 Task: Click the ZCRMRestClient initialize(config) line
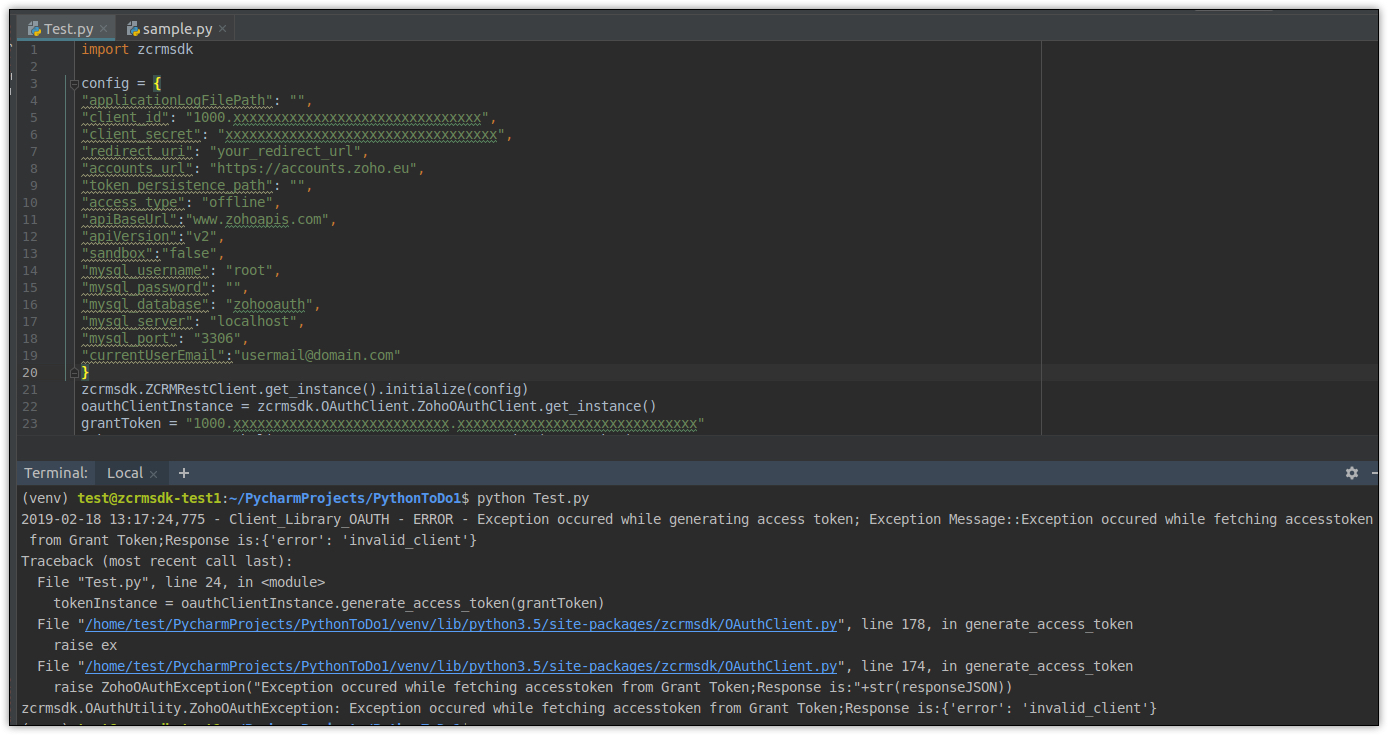305,390
